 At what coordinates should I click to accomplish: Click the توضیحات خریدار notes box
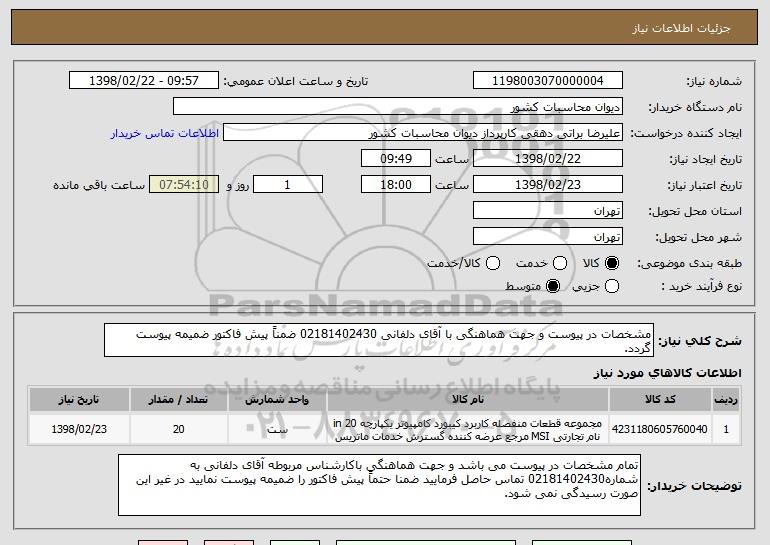pyautogui.click(x=379, y=485)
